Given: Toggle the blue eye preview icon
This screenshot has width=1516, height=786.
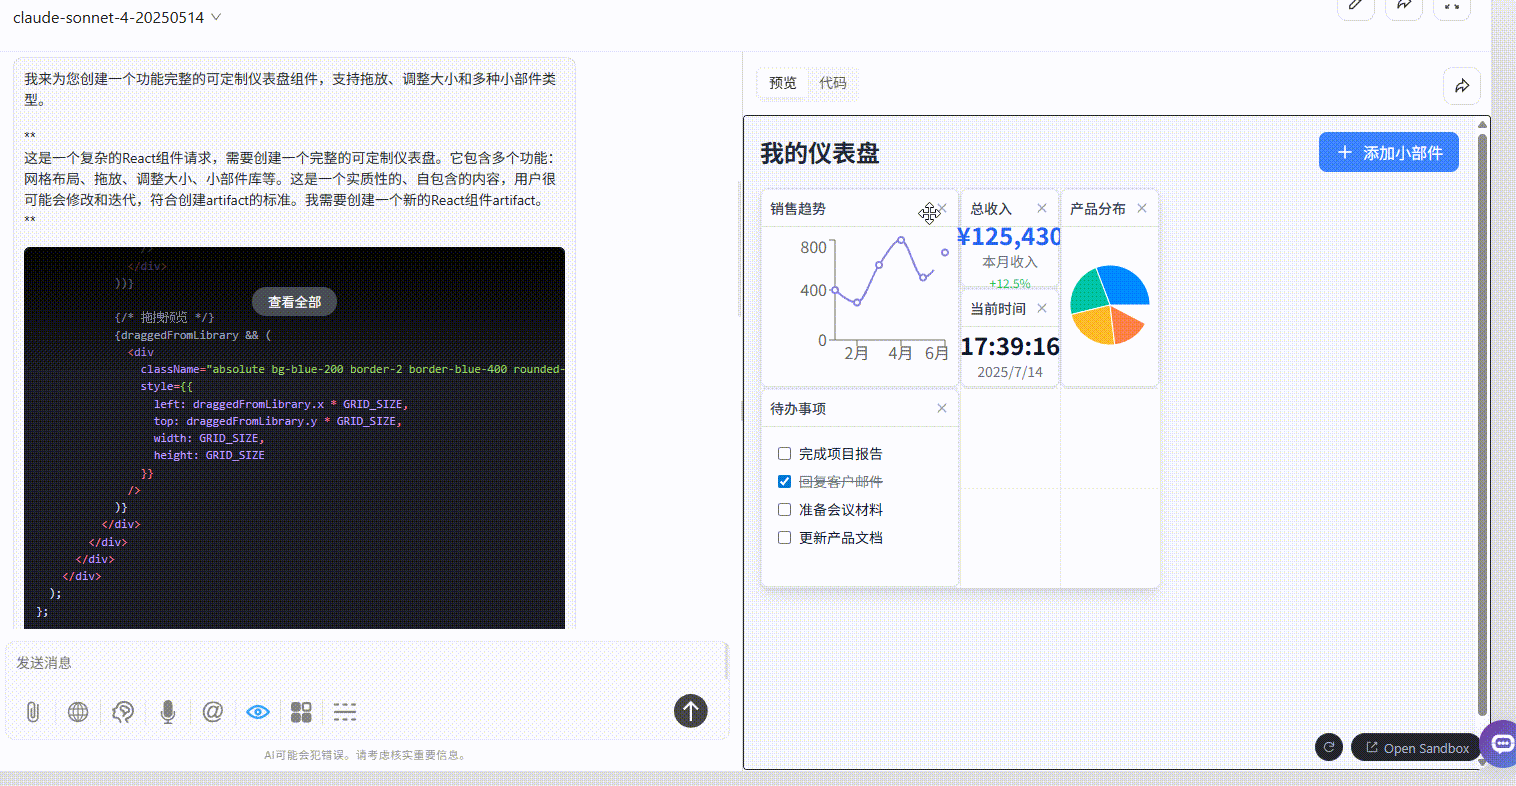Looking at the screenshot, I should pos(258,712).
